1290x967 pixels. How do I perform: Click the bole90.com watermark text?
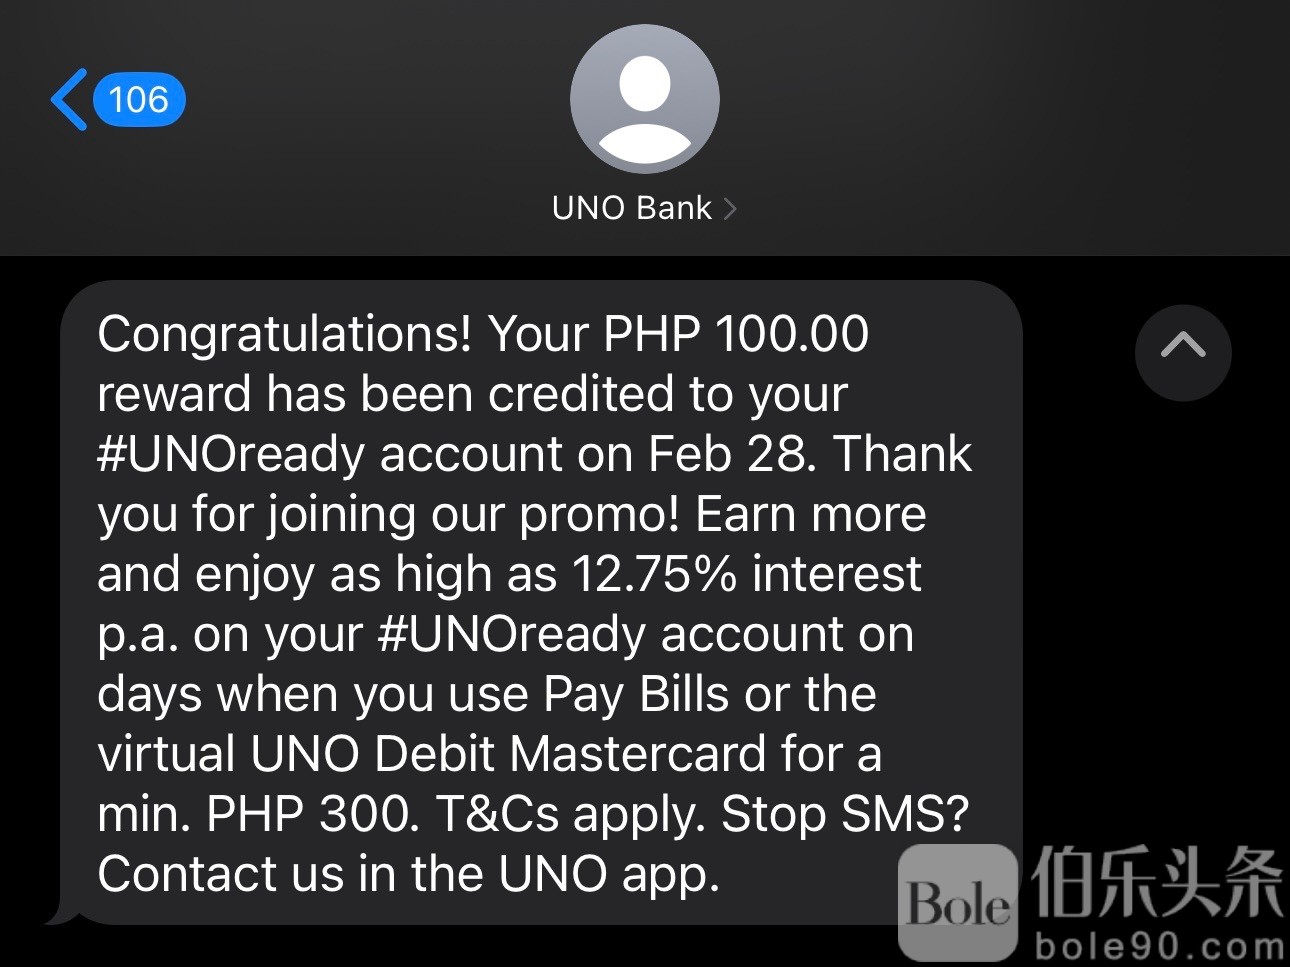tap(1160, 945)
